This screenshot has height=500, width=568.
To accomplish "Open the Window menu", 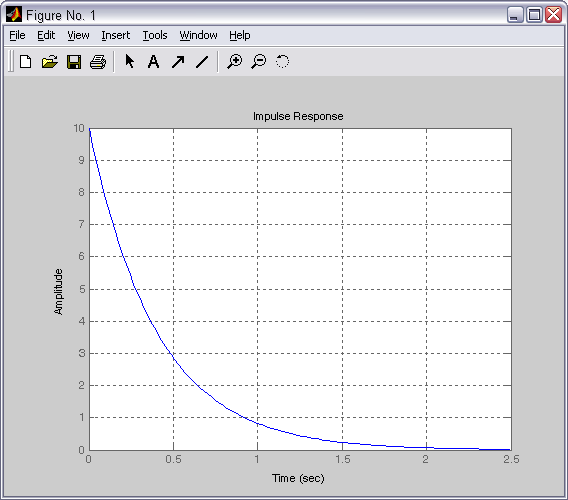I will pyautogui.click(x=199, y=35).
